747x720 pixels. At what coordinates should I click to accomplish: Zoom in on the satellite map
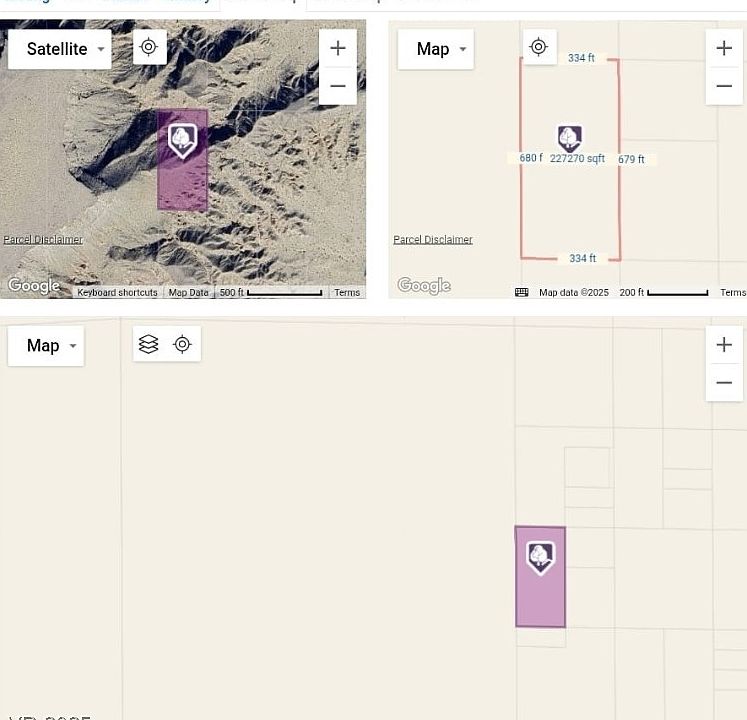click(337, 48)
